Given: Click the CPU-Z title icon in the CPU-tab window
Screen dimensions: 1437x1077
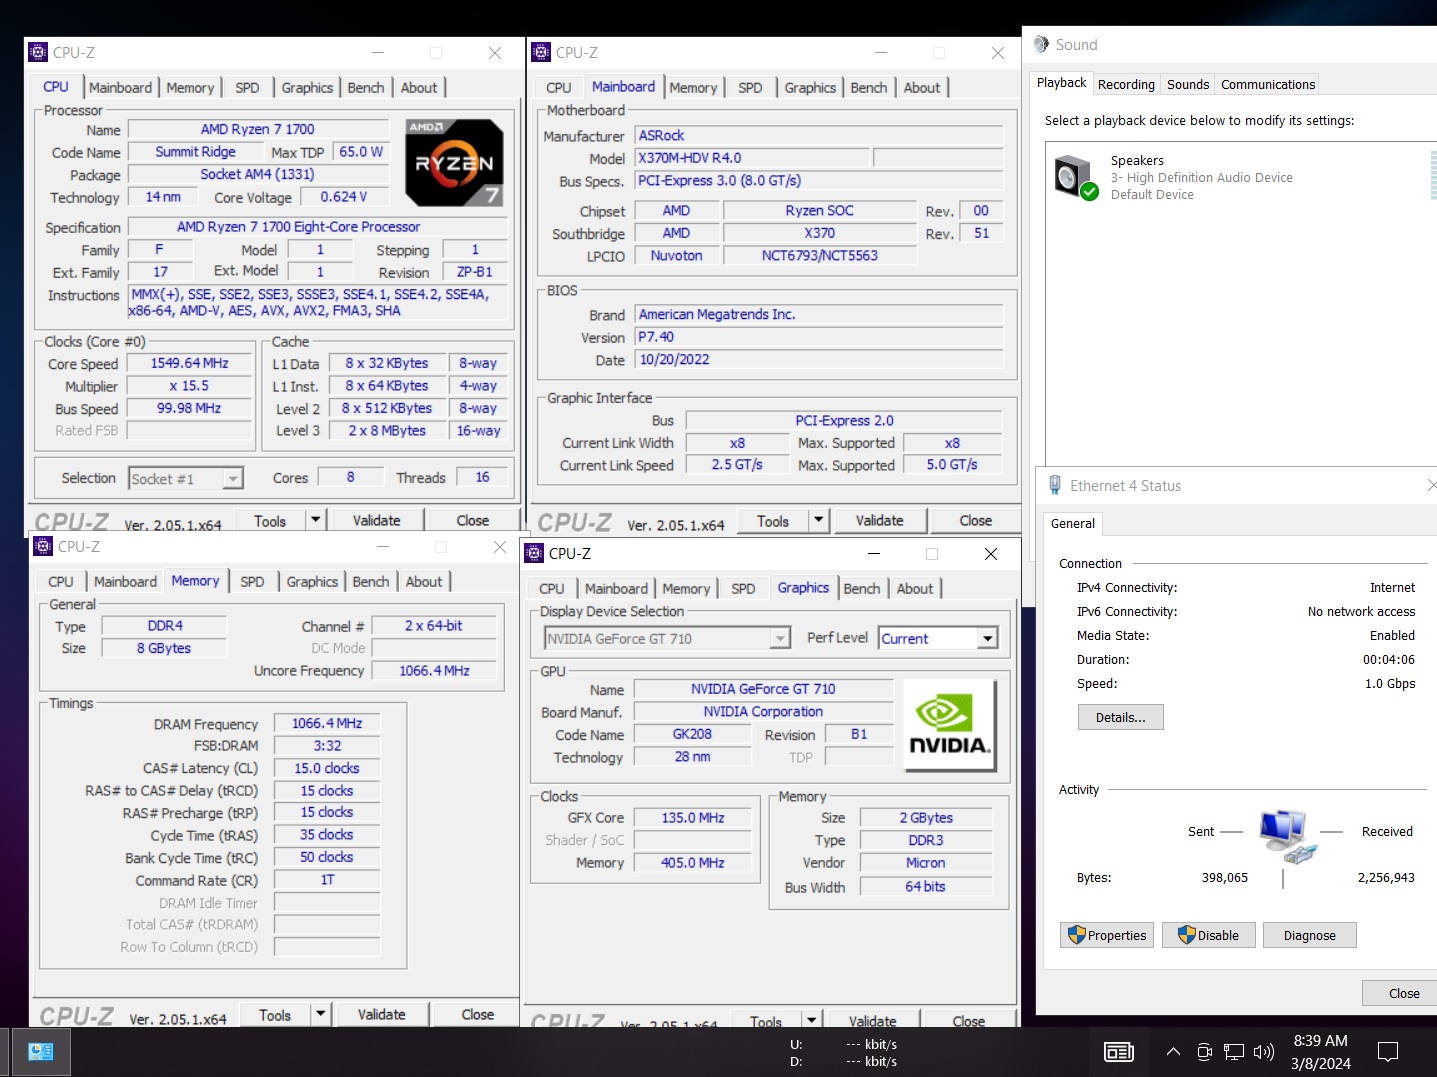Looking at the screenshot, I should pos(38,52).
